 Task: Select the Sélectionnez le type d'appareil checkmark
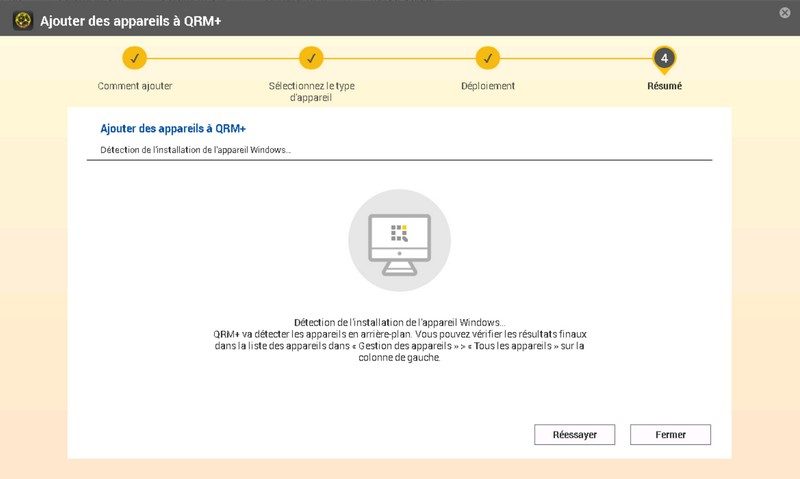pos(311,58)
